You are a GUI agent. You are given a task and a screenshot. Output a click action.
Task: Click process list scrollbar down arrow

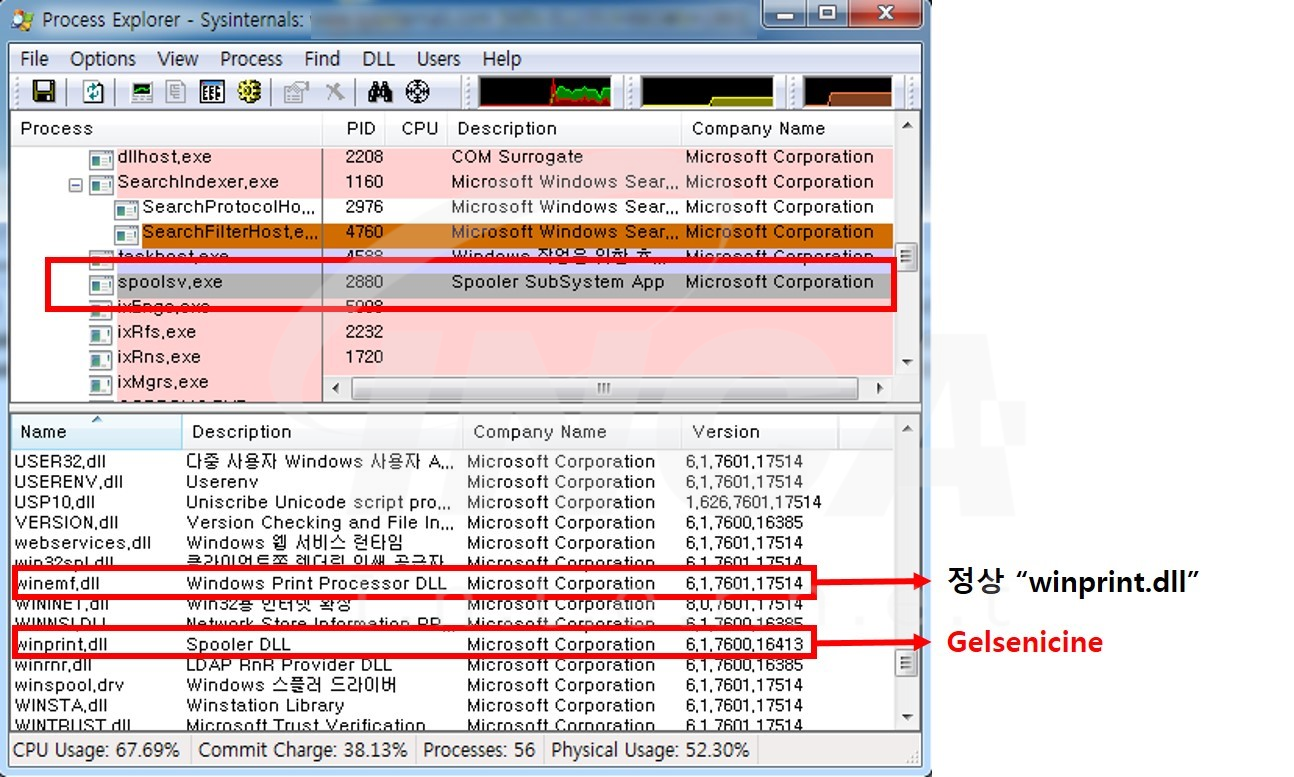coord(906,362)
